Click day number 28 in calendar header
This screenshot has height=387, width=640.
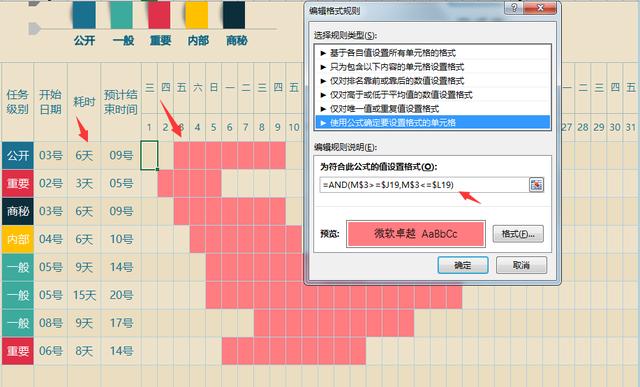click(583, 127)
